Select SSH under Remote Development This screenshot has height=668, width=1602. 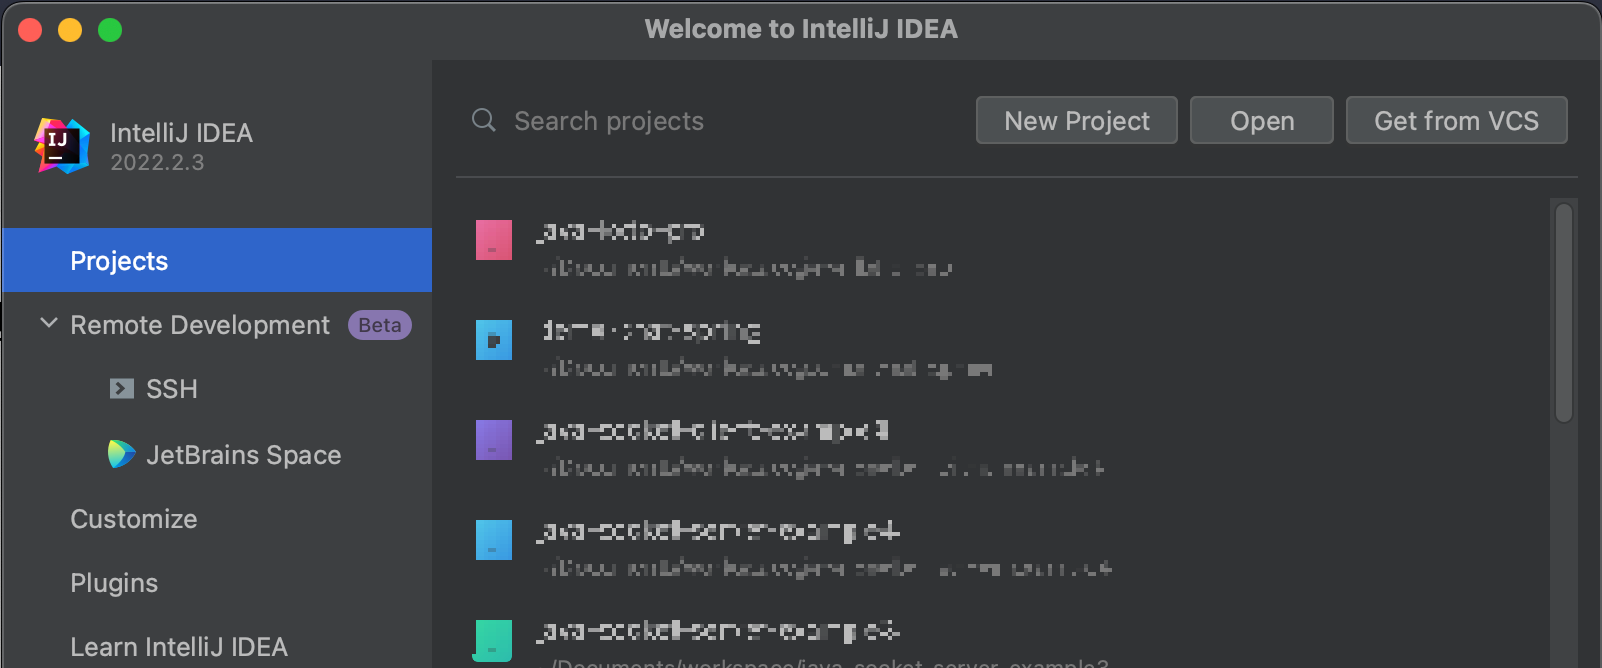[x=172, y=389]
